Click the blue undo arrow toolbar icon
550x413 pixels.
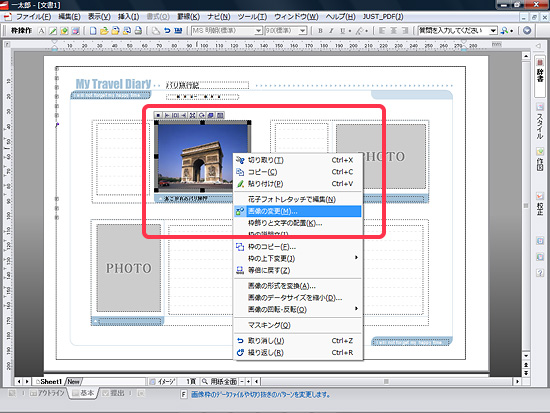click(167, 31)
